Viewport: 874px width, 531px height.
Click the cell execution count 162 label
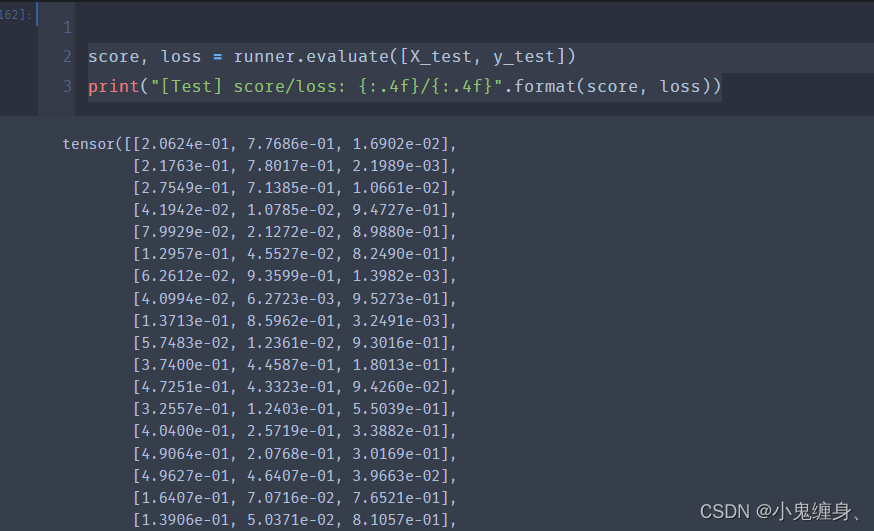(x=15, y=14)
